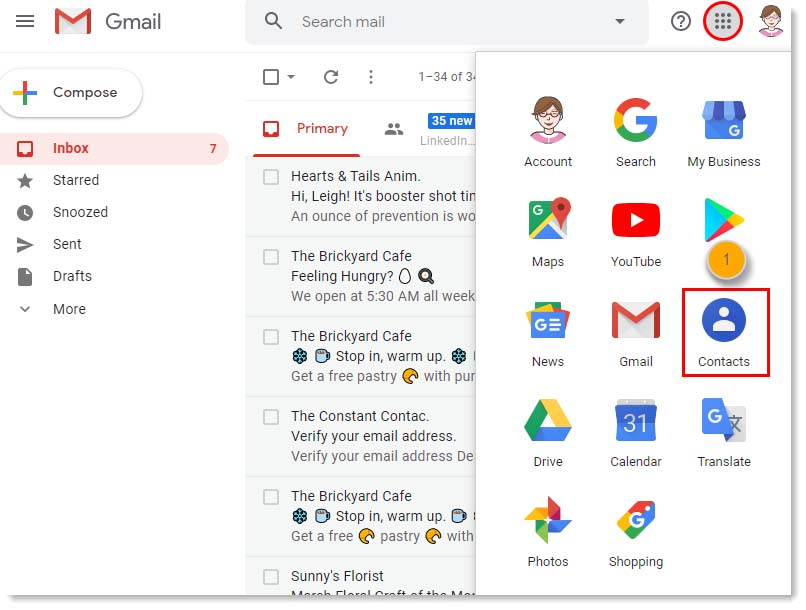The image size is (806, 610).
Task: Click the 1–34 message count text
Action: tap(446, 77)
